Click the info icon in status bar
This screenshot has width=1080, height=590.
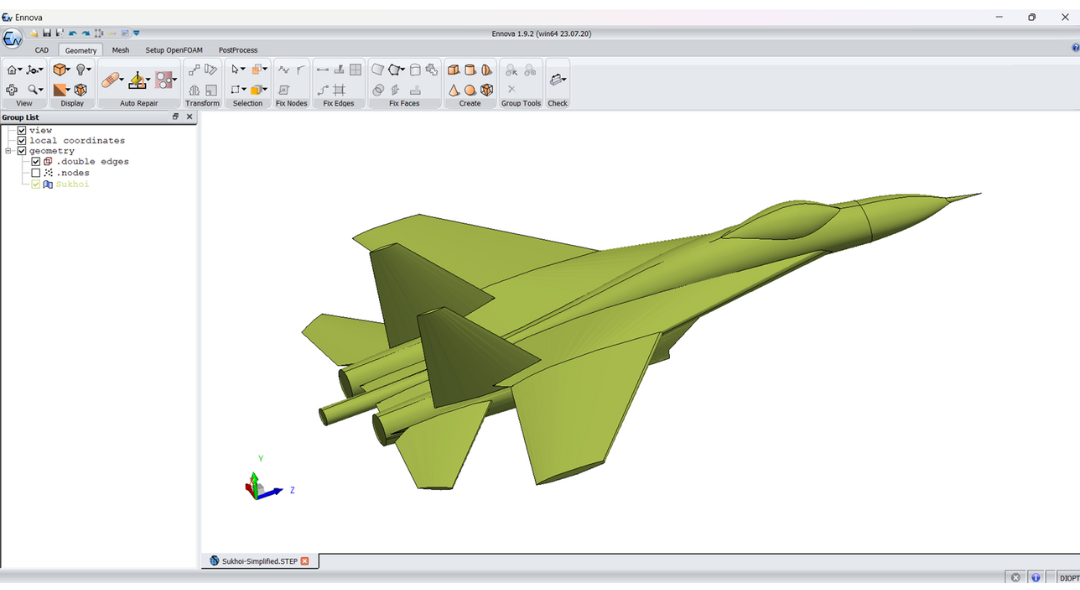[1036, 578]
